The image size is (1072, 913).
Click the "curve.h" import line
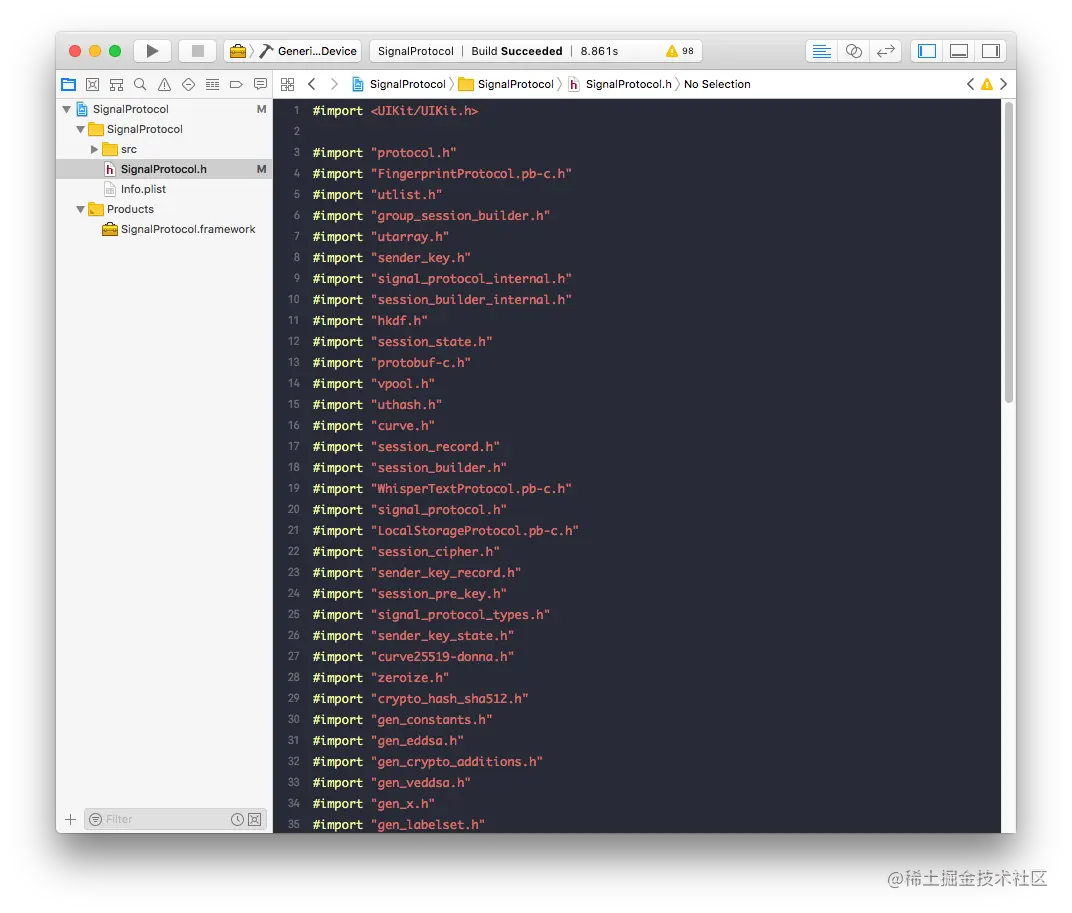pyautogui.click(x=373, y=425)
